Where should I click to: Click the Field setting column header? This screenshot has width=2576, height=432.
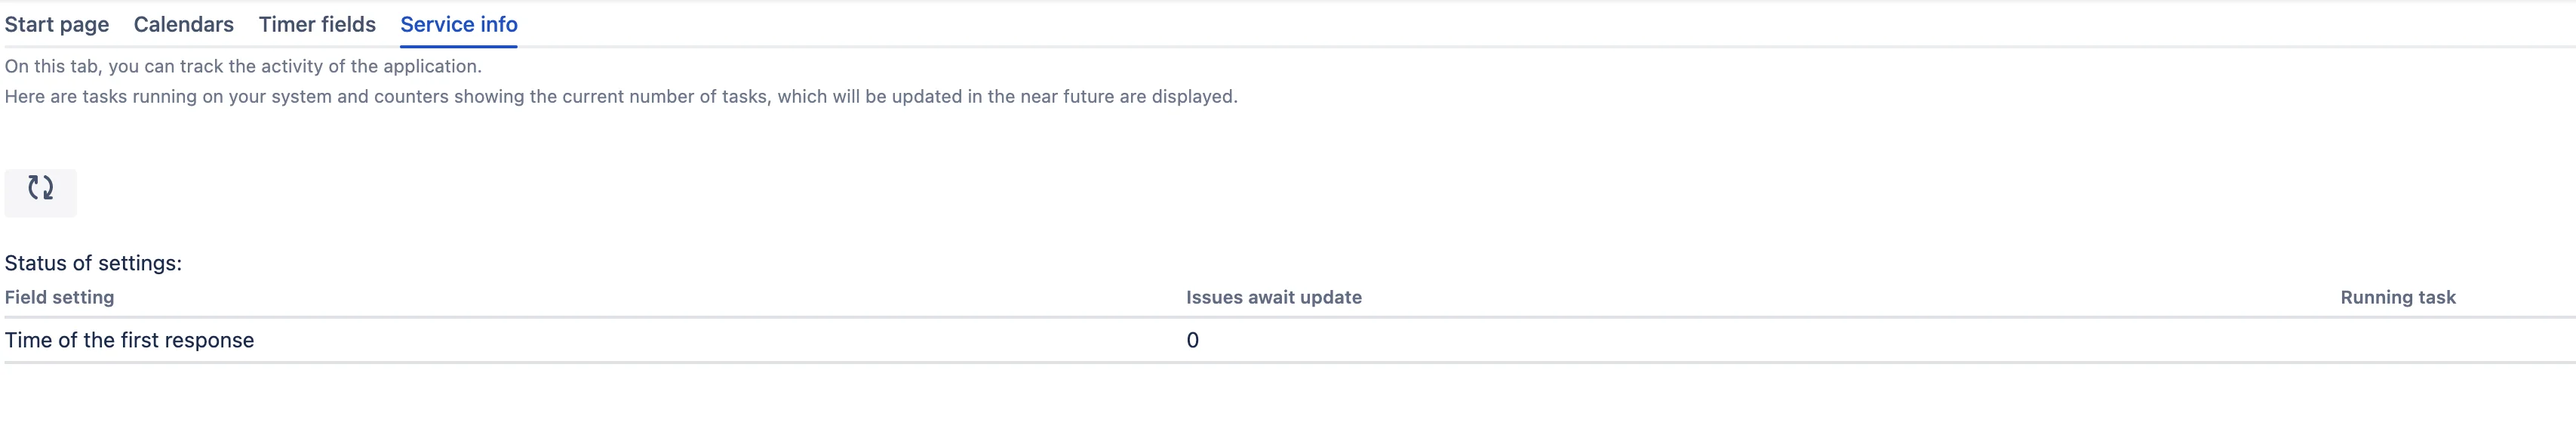(x=60, y=297)
